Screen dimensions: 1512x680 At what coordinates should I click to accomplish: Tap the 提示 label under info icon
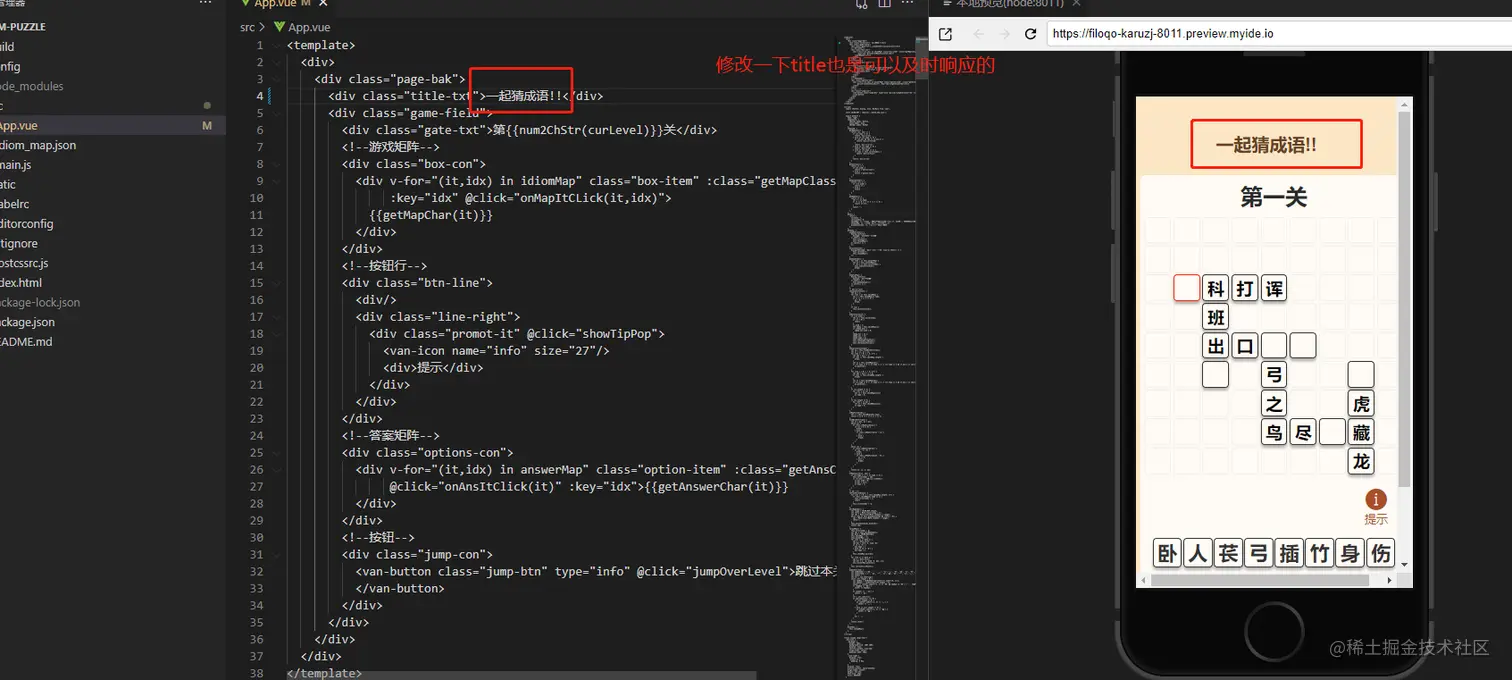pyautogui.click(x=1376, y=520)
